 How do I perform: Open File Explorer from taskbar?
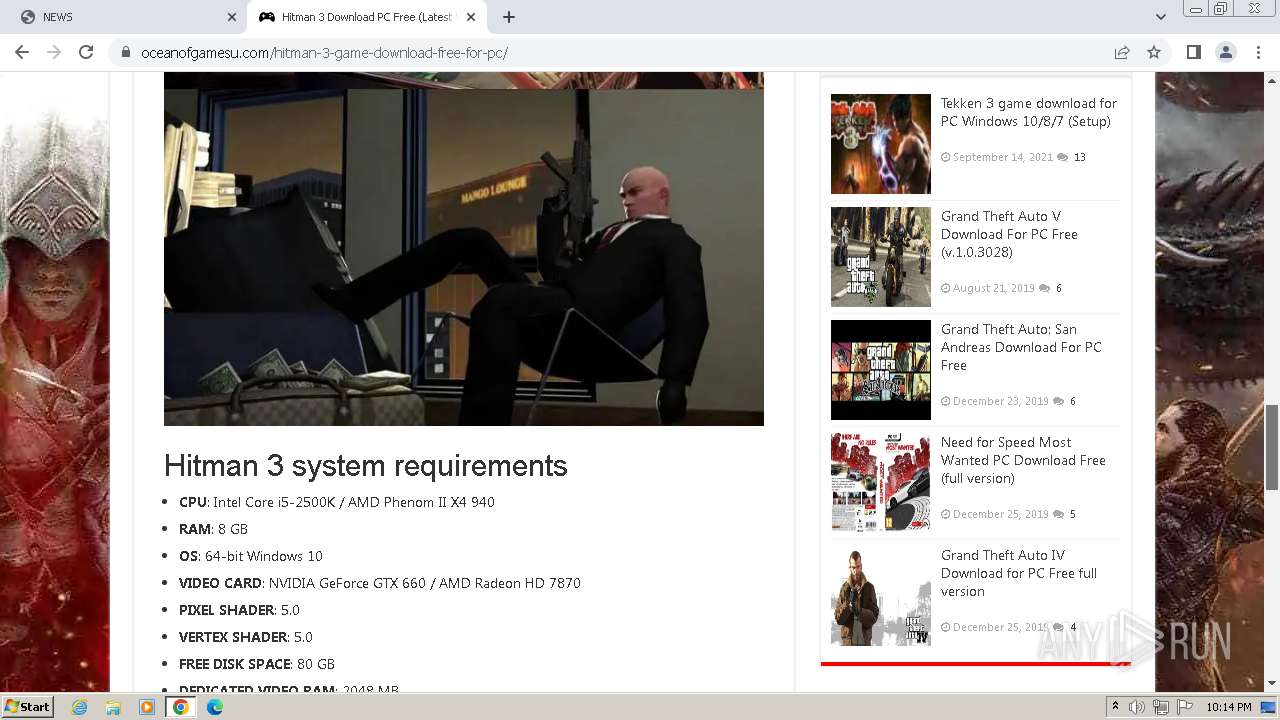113,707
